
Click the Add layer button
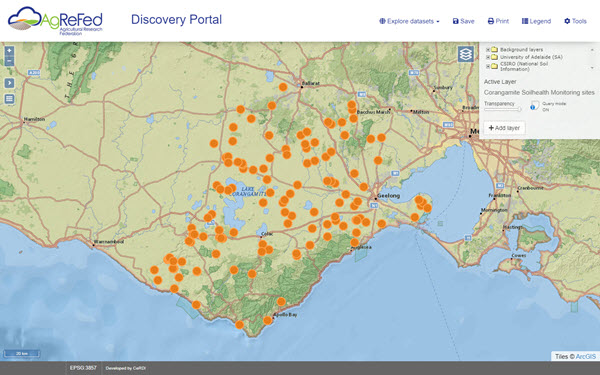[x=504, y=128]
